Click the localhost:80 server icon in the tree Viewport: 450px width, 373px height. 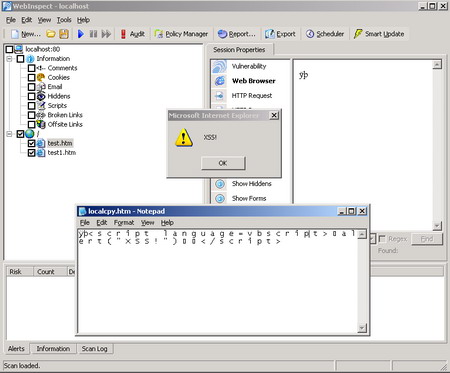pos(19,49)
